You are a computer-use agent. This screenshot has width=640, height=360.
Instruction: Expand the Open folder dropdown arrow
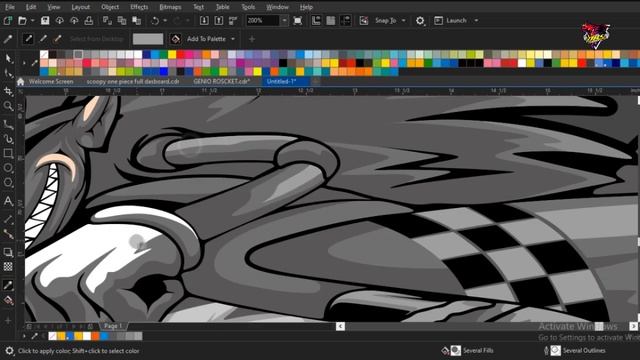coord(33,20)
